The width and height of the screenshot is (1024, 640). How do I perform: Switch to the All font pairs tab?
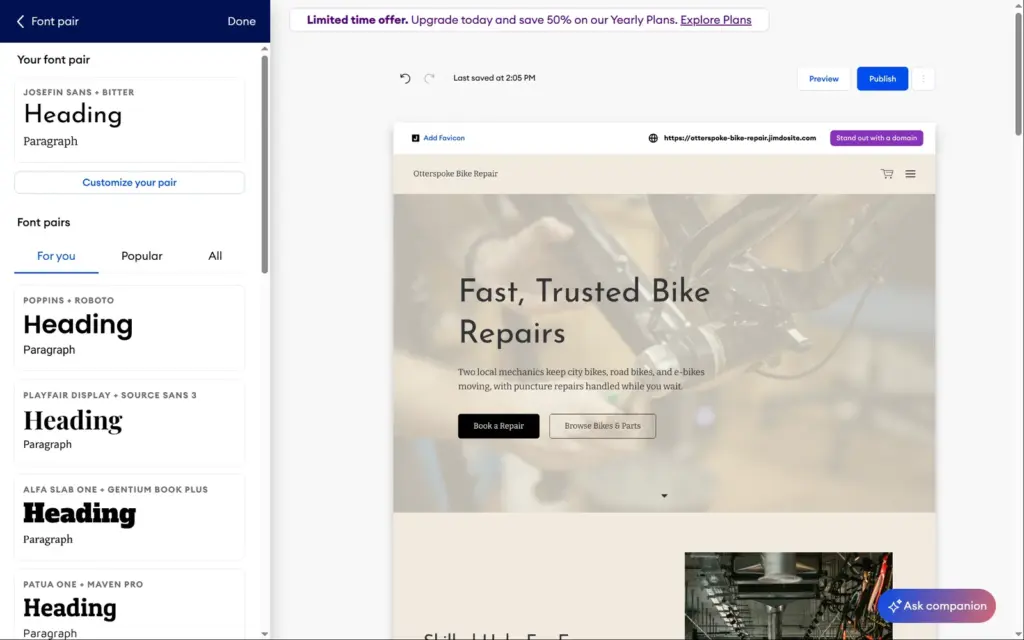pyautogui.click(x=215, y=256)
